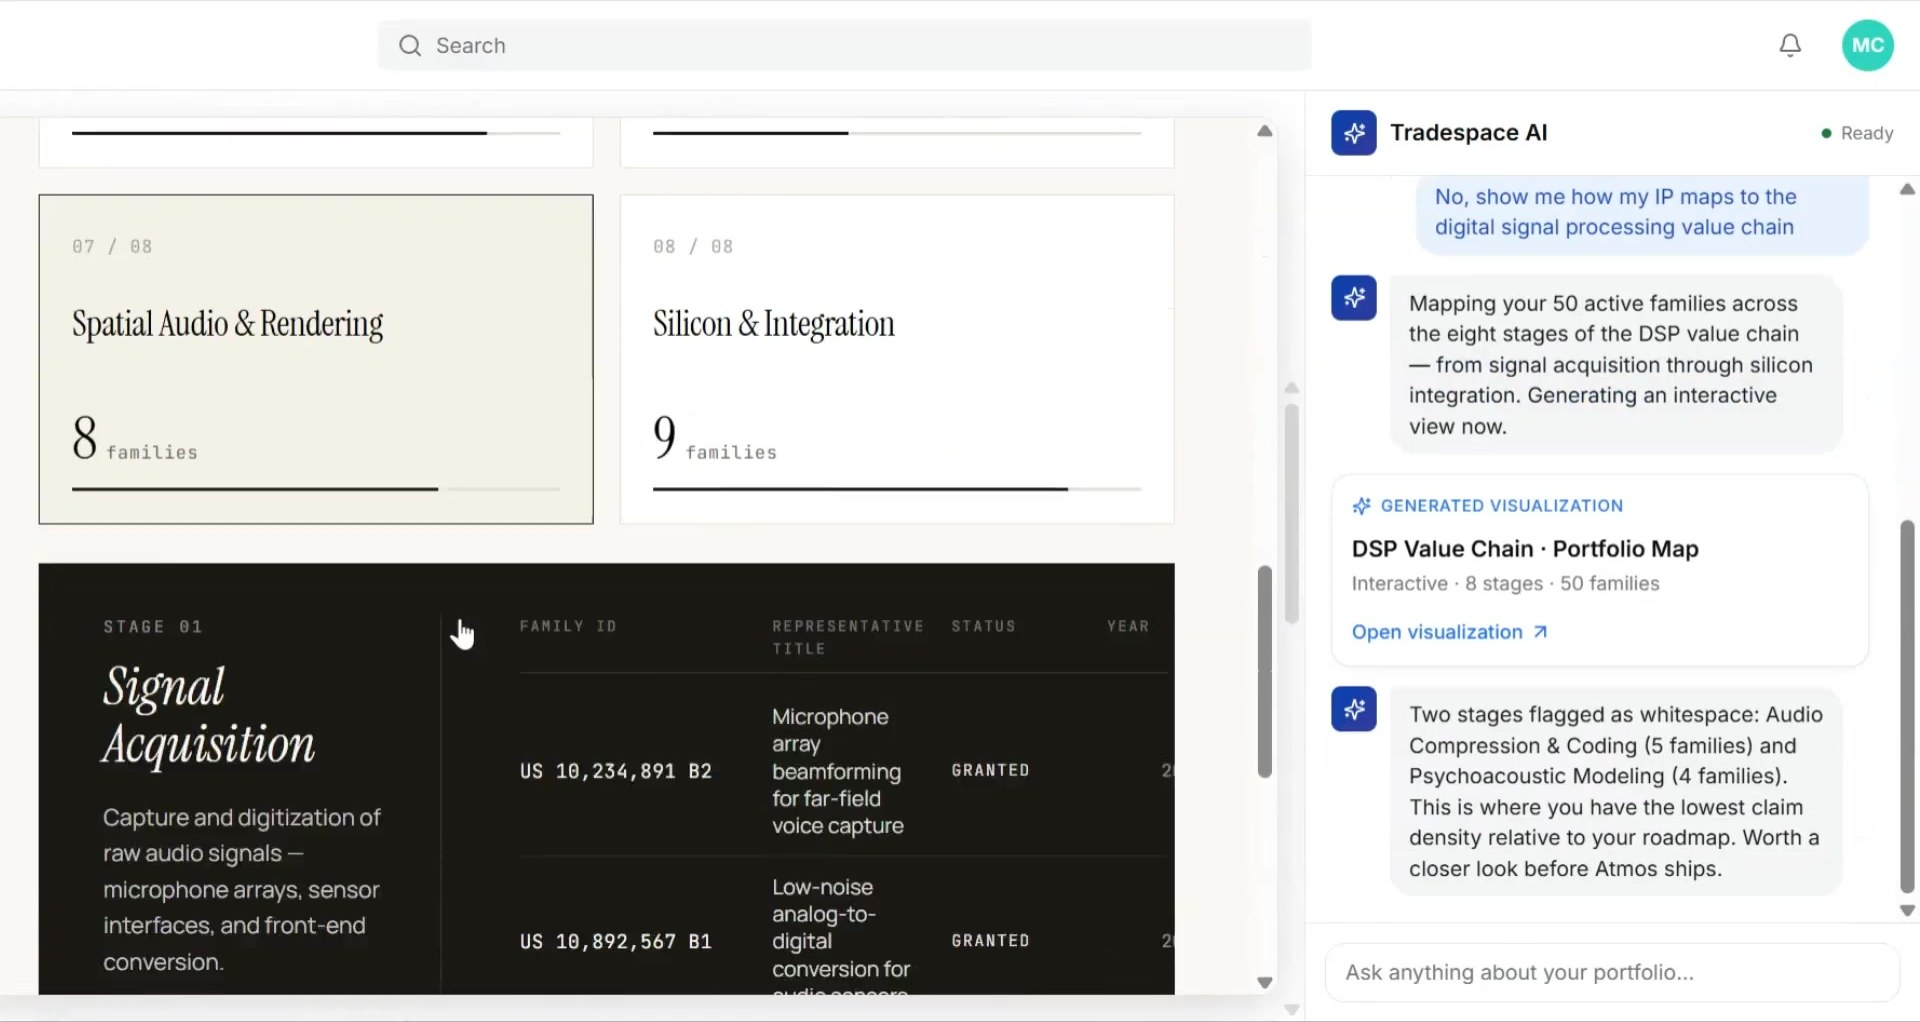Click the STATUS column header
This screenshot has width=1920, height=1022.
pyautogui.click(x=983, y=626)
